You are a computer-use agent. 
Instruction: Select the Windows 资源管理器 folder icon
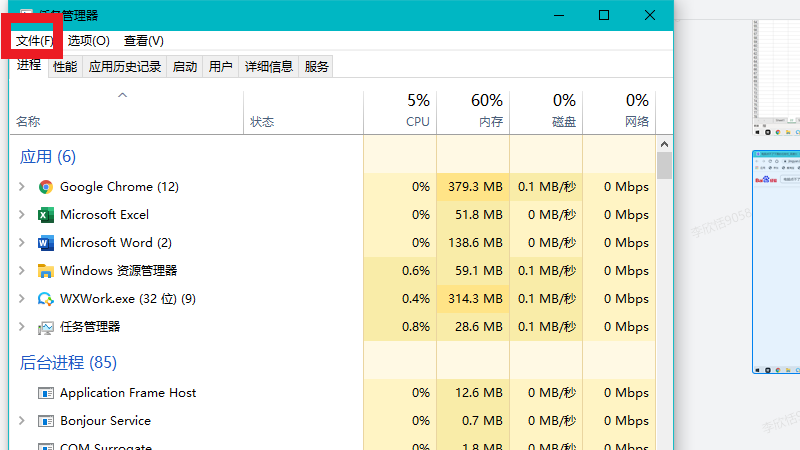pyautogui.click(x=45, y=271)
